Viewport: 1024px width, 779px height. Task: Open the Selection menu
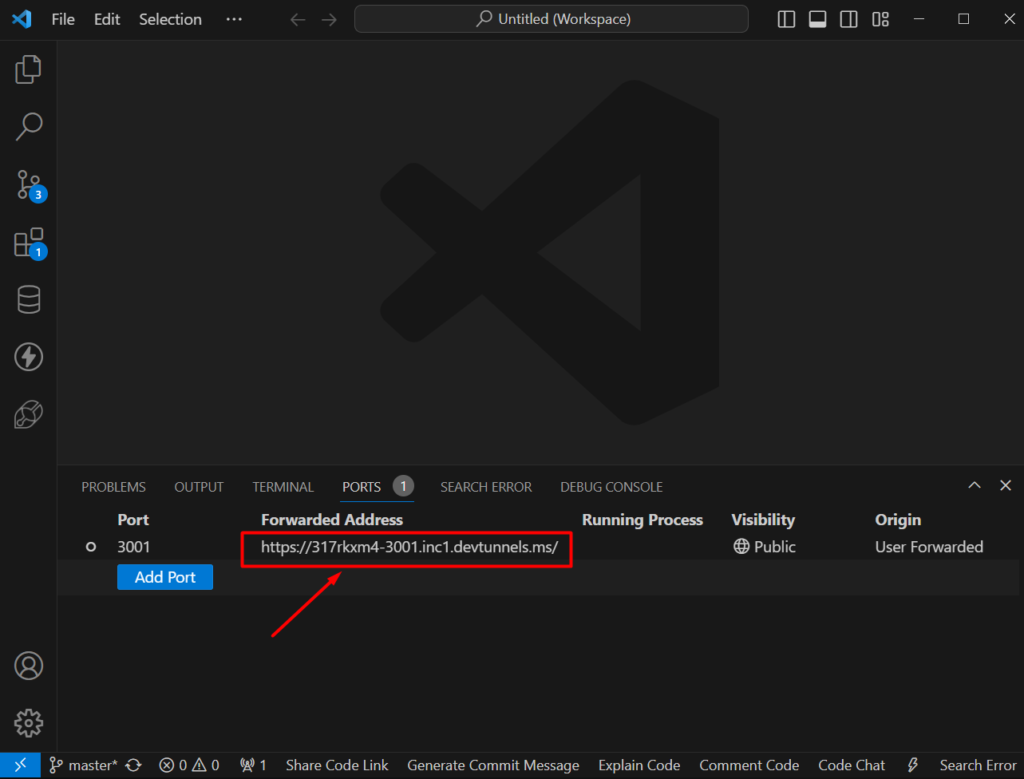[x=170, y=19]
